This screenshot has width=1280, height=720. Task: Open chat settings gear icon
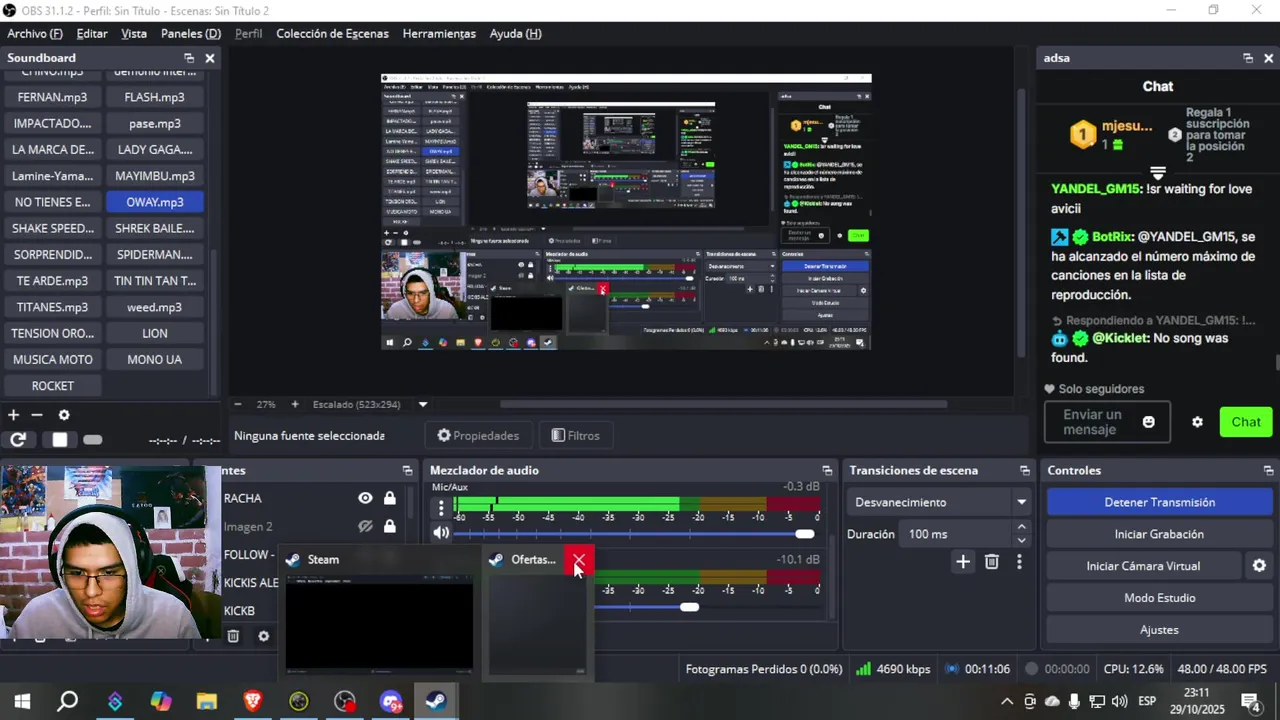coord(1197,422)
